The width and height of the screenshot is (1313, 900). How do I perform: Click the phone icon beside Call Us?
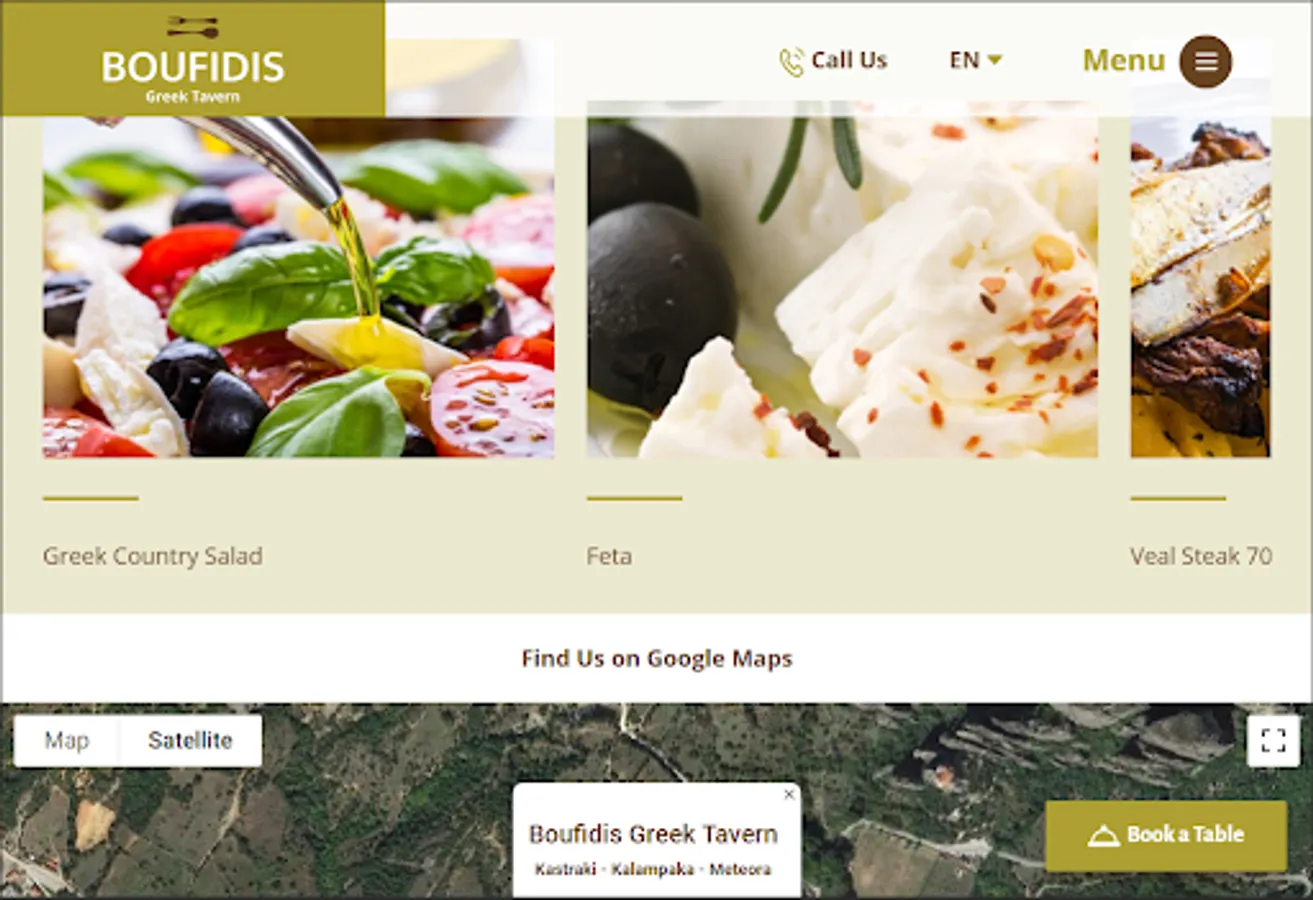[791, 62]
